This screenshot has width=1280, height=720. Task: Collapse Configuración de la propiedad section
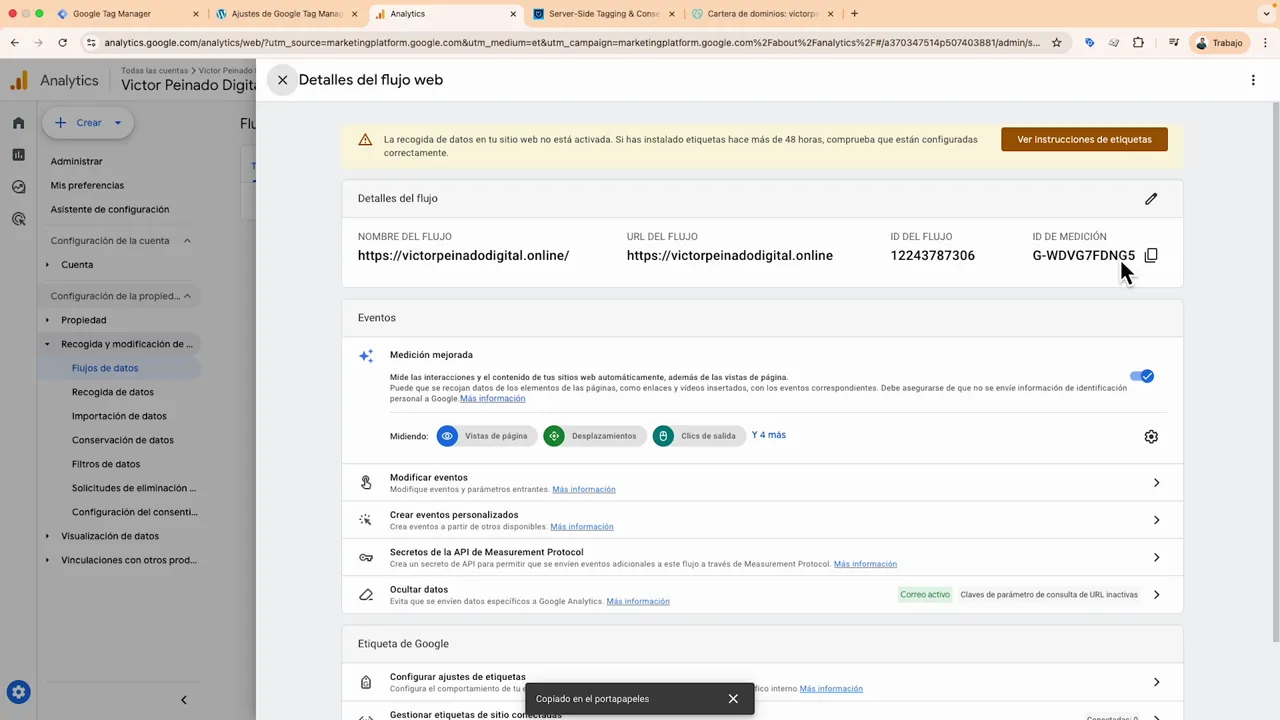click(x=186, y=296)
